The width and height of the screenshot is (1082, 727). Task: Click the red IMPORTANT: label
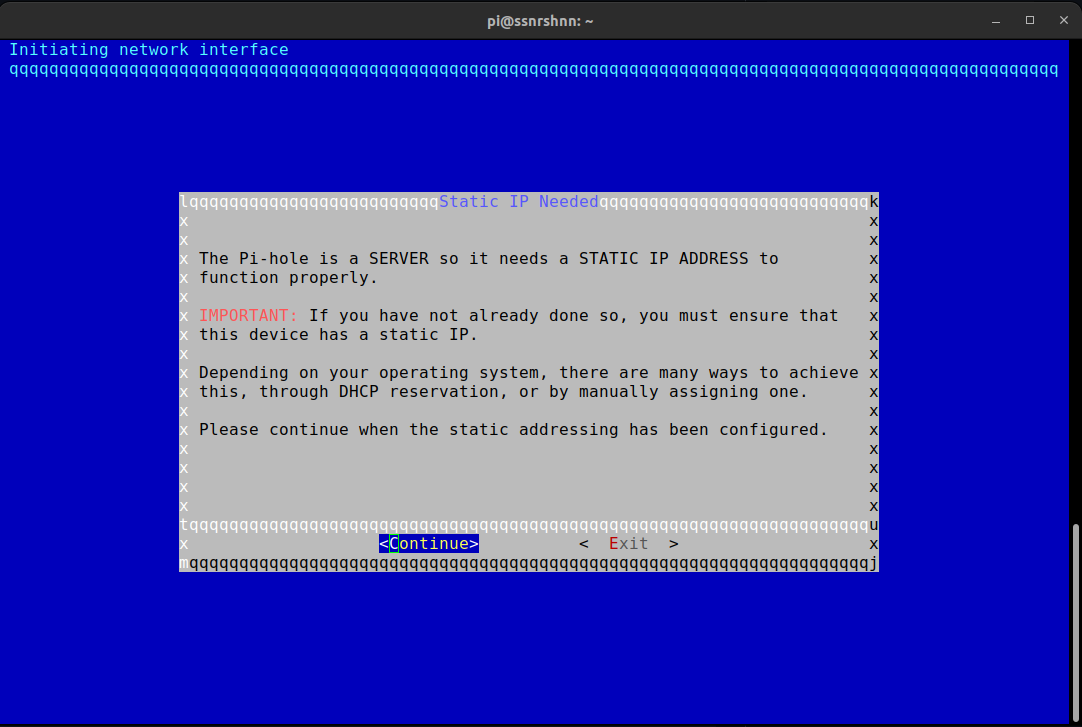248,316
